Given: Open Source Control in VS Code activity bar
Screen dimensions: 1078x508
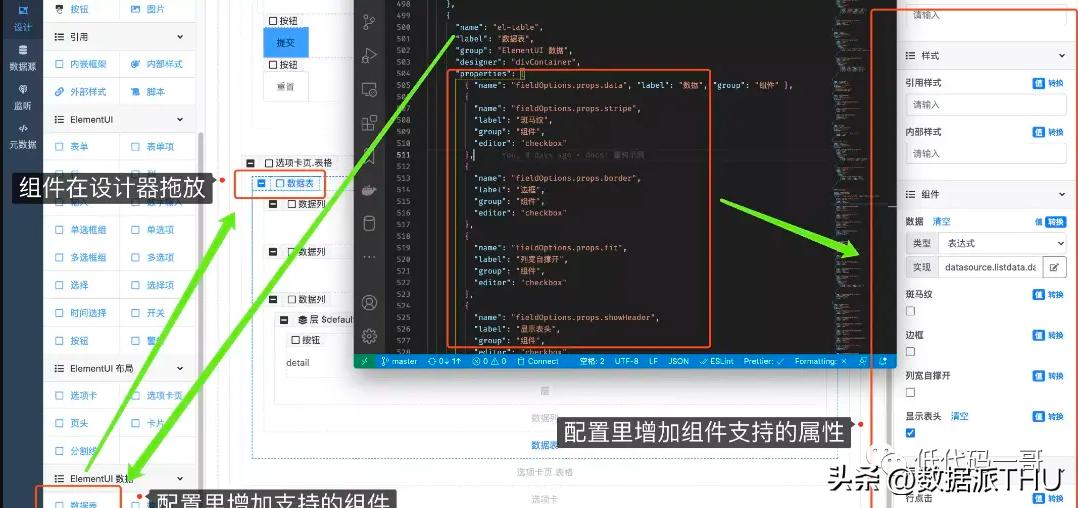Looking at the screenshot, I should point(369,21).
